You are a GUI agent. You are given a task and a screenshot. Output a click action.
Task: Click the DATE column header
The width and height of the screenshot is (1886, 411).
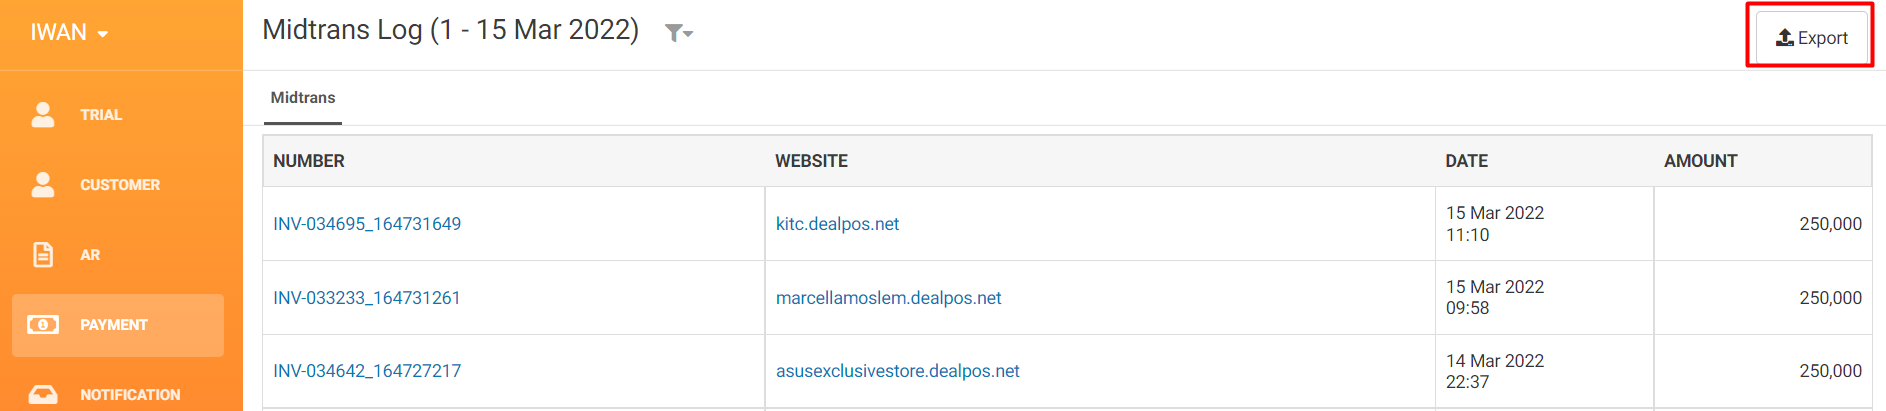pos(1466,161)
